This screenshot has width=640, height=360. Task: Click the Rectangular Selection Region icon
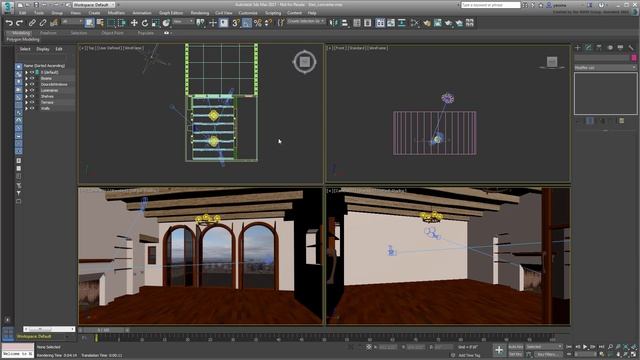(111, 23)
